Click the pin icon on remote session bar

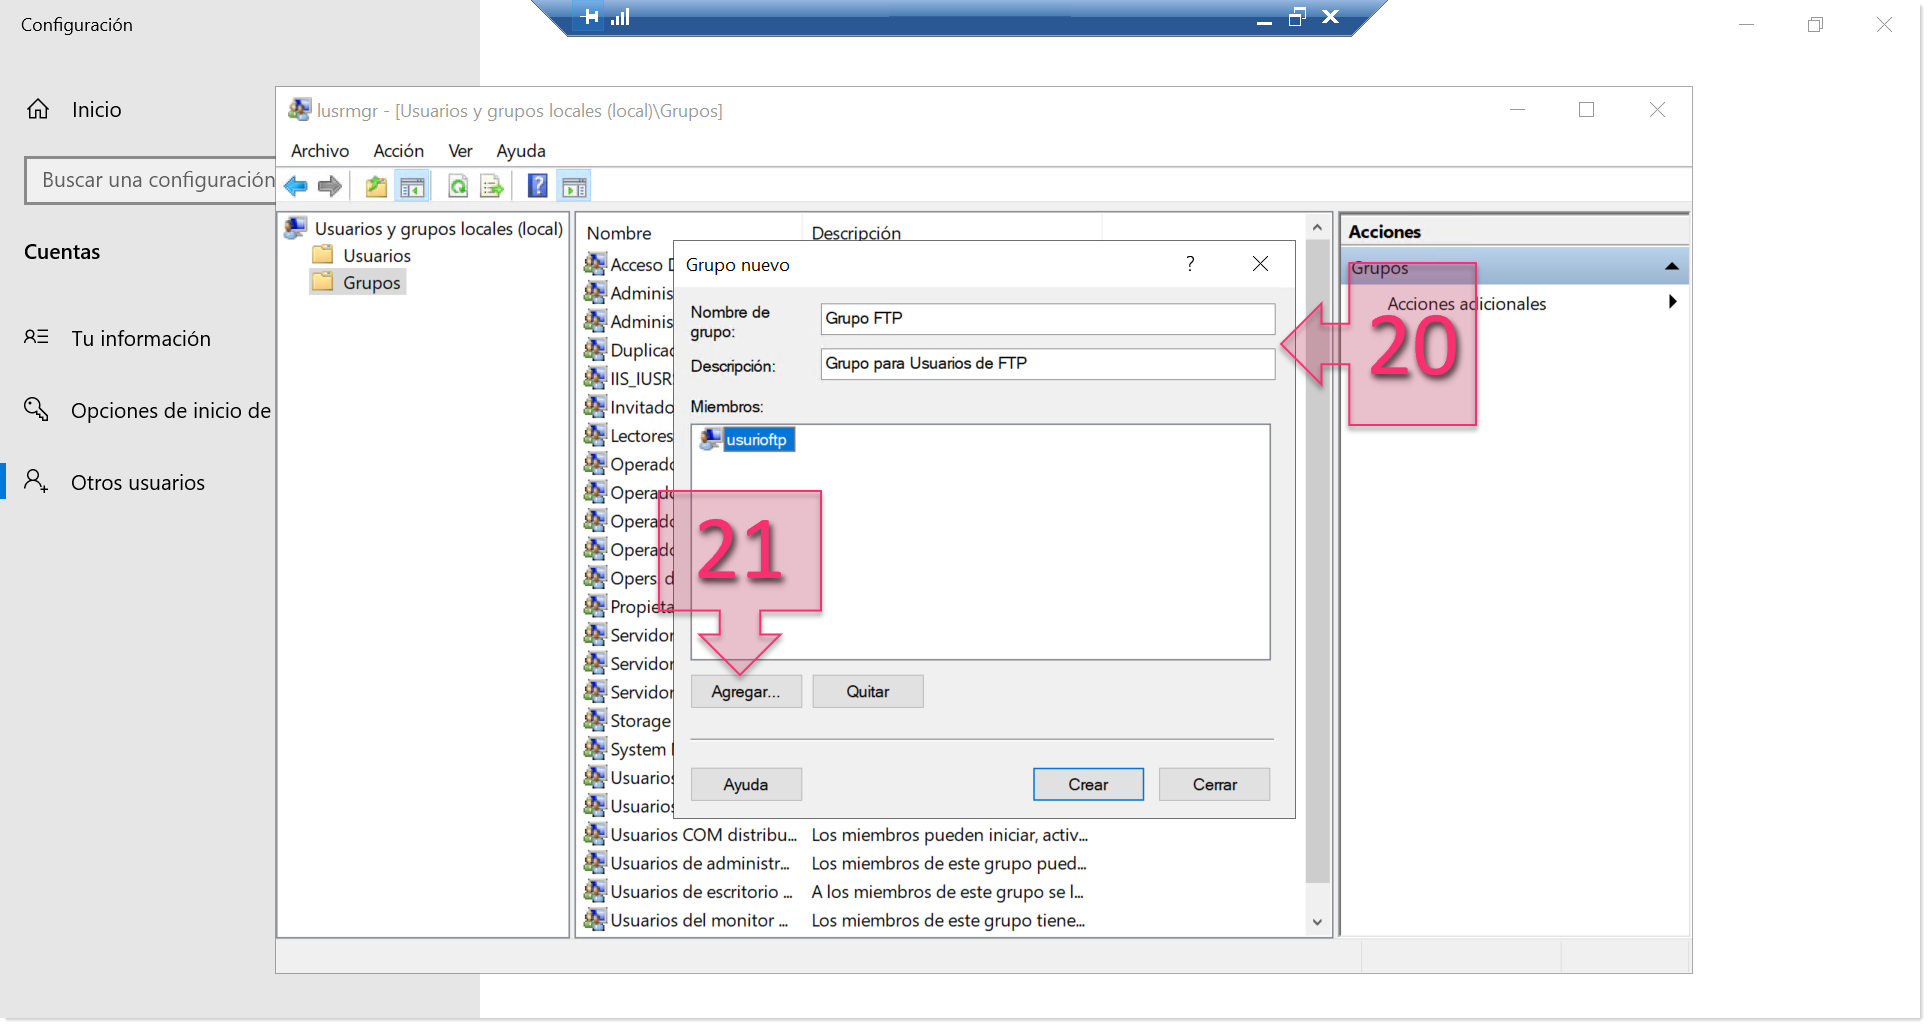click(x=590, y=17)
